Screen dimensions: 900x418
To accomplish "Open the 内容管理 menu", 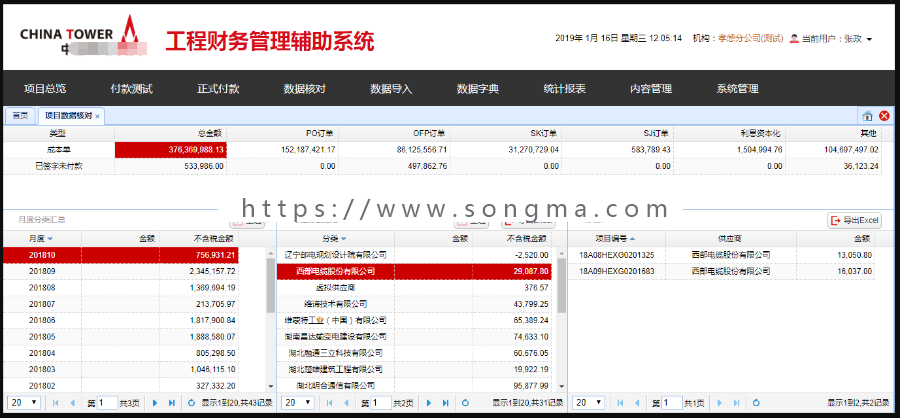I will click(651, 88).
